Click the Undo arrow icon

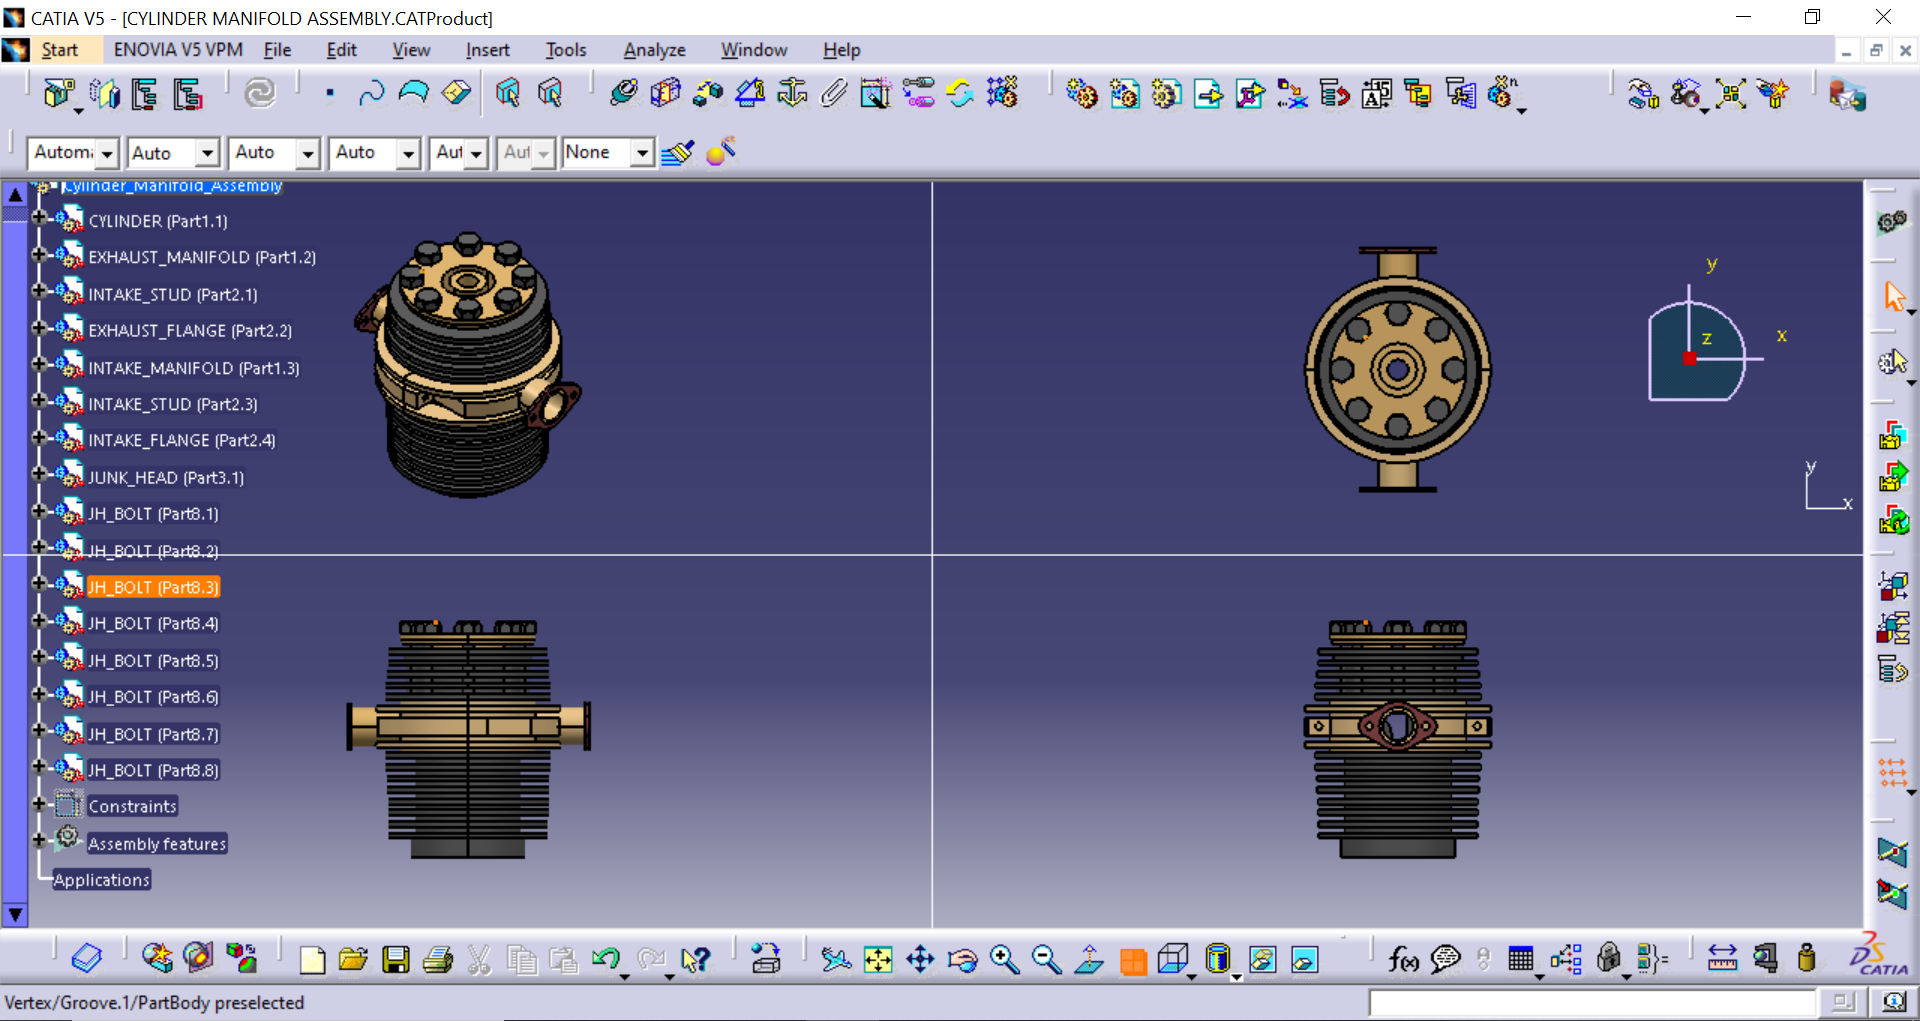tap(606, 960)
